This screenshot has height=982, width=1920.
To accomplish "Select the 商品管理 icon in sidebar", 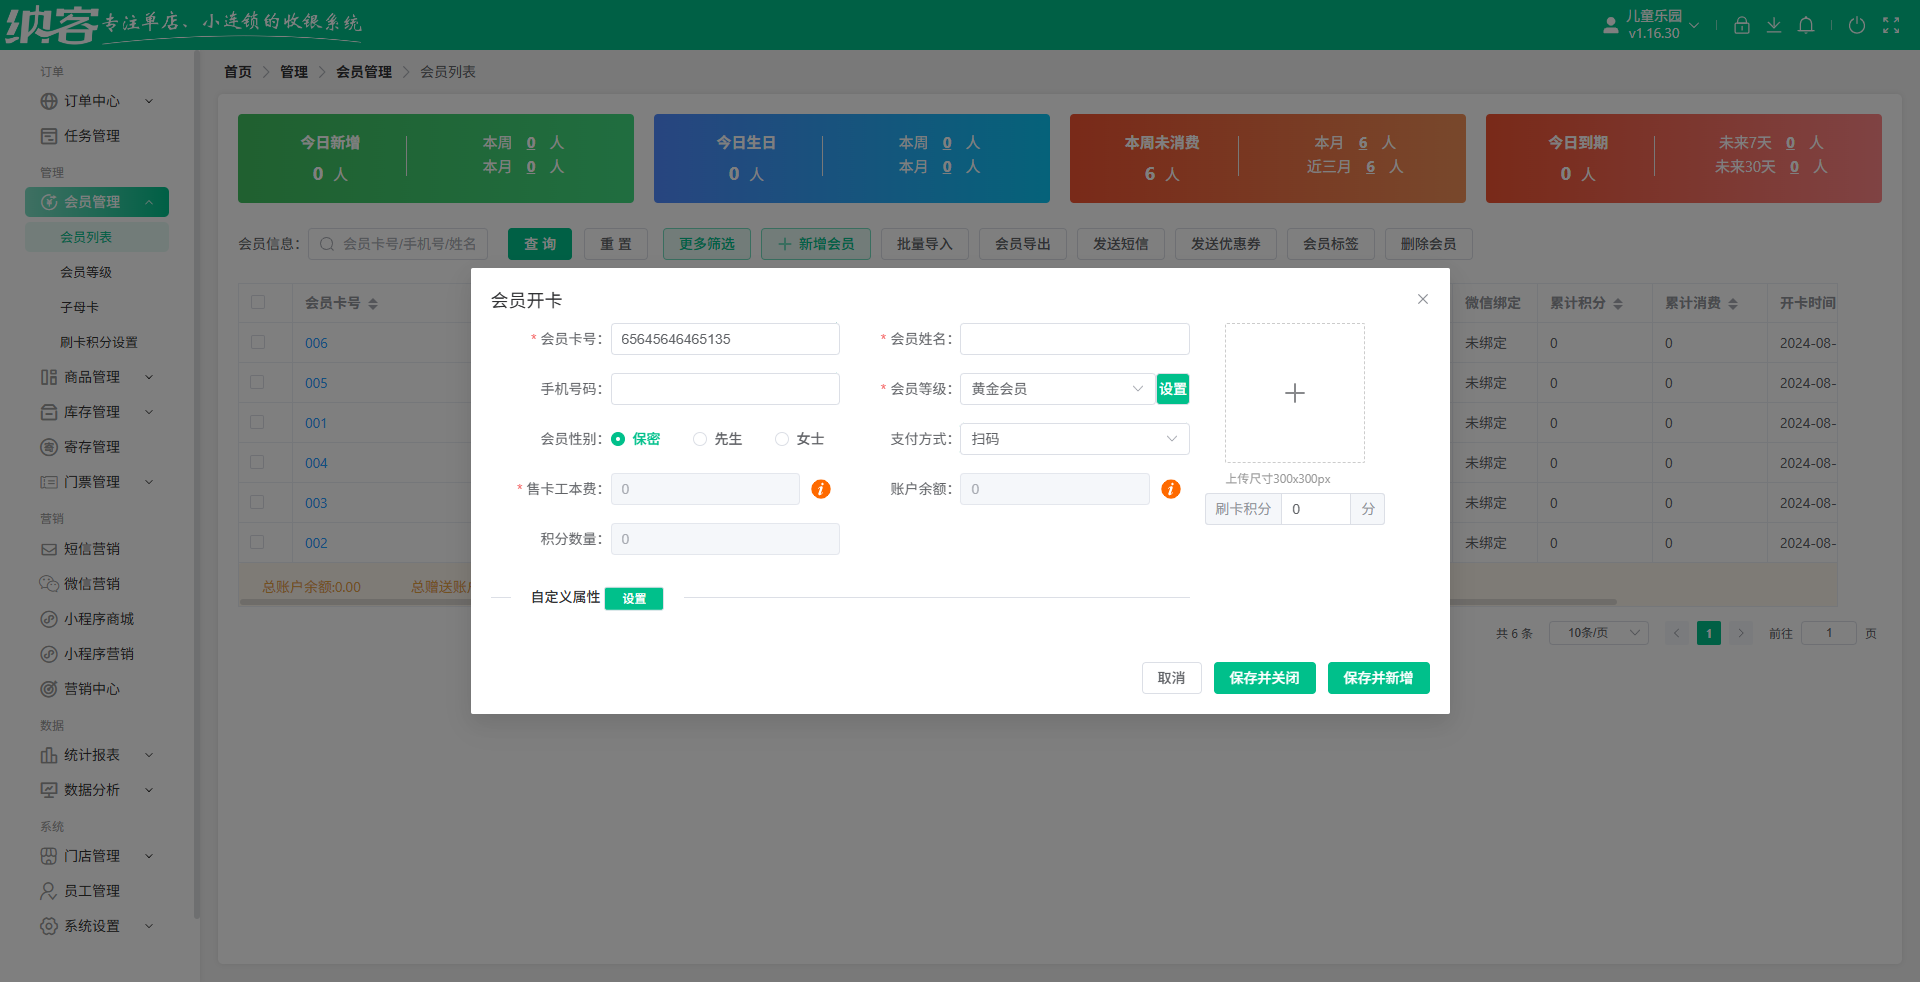I will pyautogui.click(x=49, y=377).
